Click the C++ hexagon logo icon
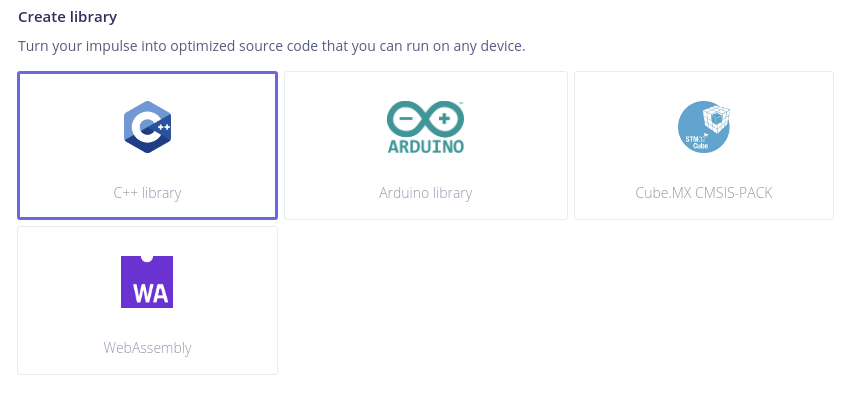This screenshot has height=396, width=849. [x=147, y=127]
